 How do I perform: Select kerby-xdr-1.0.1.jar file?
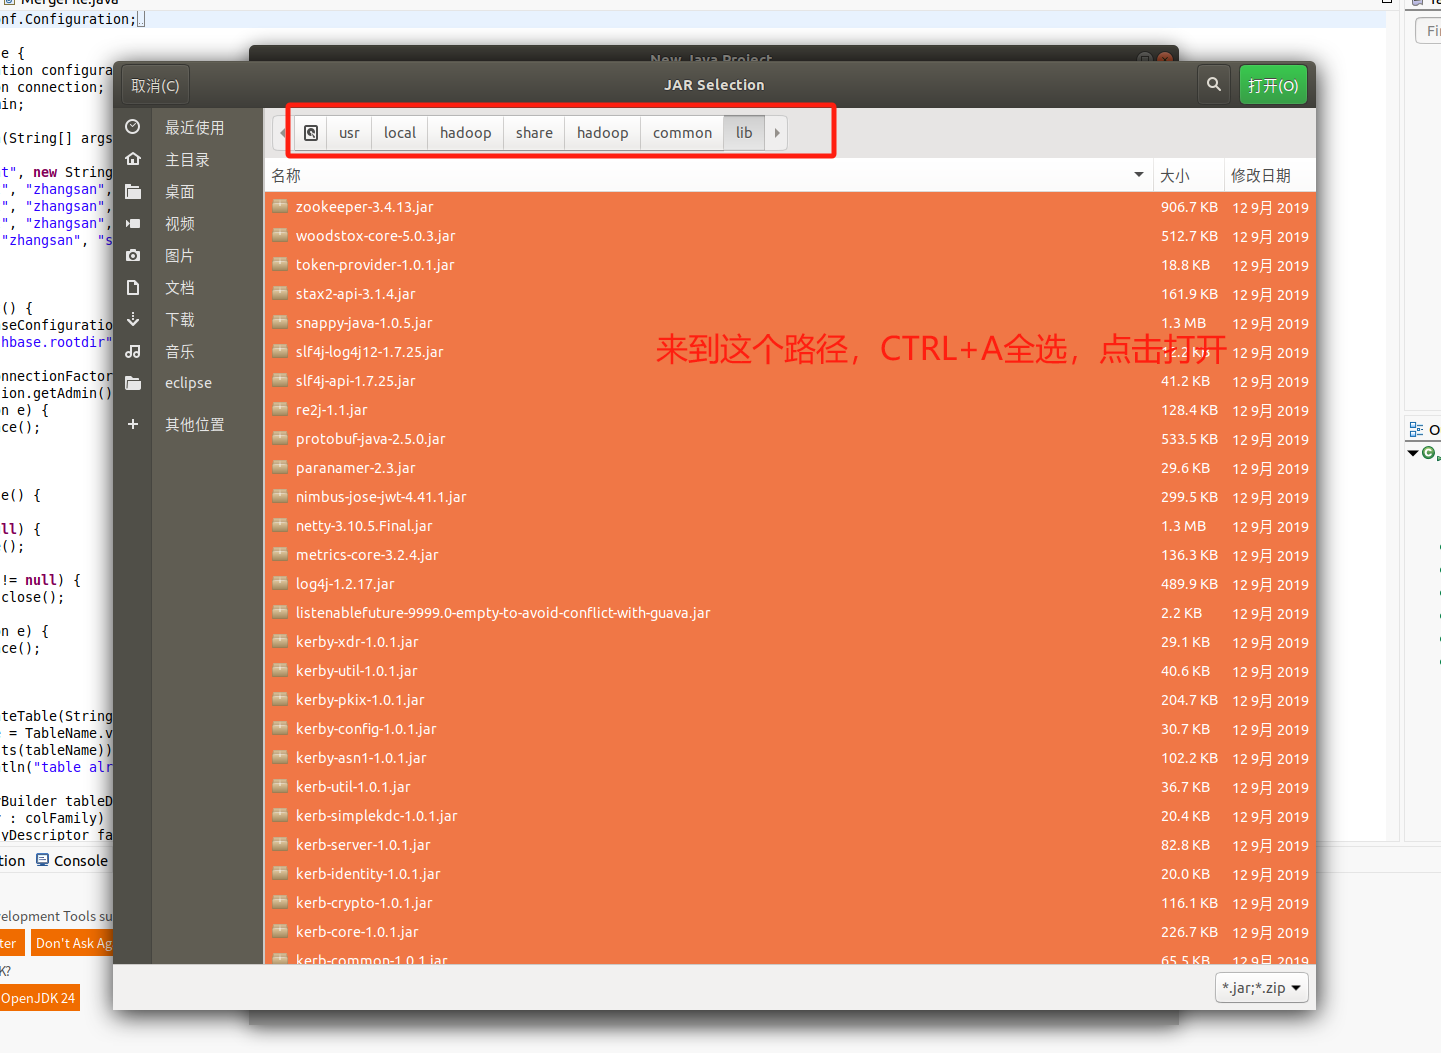coord(790,642)
